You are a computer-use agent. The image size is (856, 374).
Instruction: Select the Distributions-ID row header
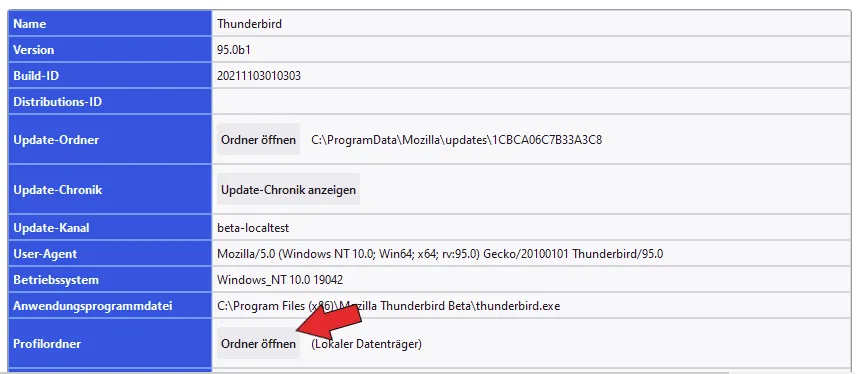110,102
